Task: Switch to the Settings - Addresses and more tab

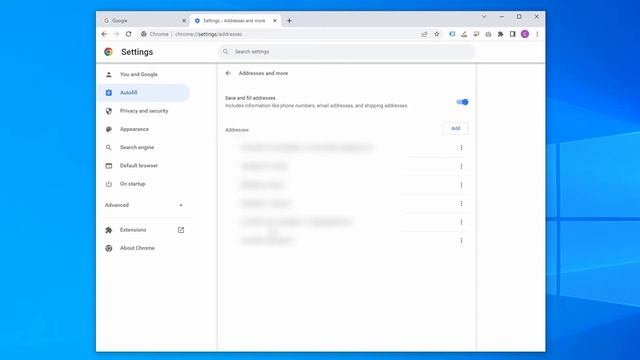Action: pos(236,20)
